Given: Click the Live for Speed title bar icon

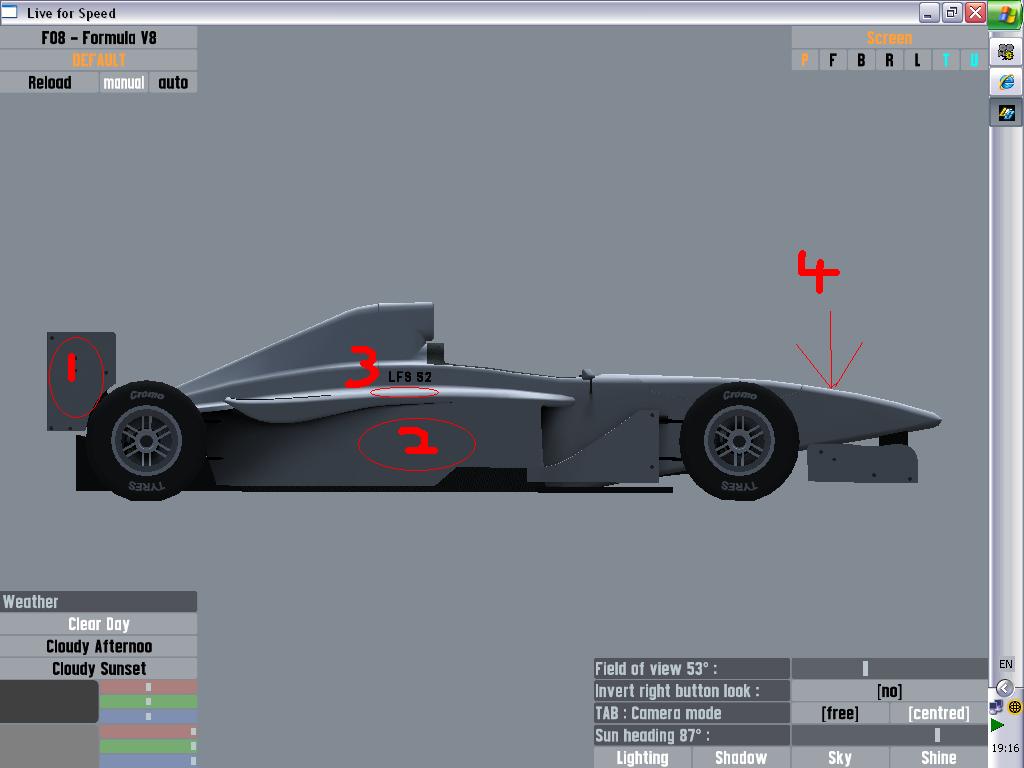Looking at the screenshot, I should pyautogui.click(x=9, y=12).
